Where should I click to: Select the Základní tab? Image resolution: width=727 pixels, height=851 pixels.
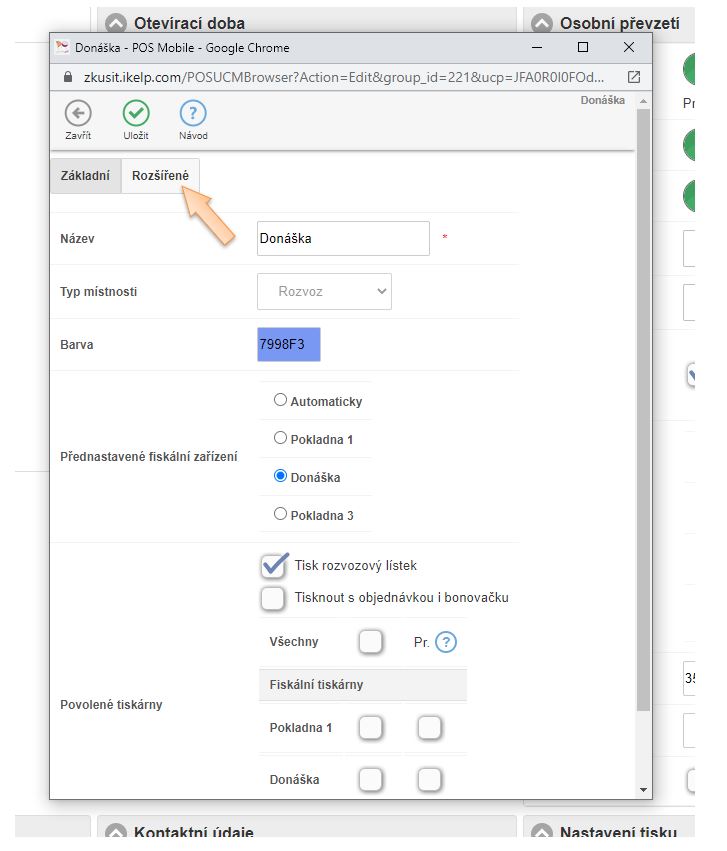pos(85,176)
